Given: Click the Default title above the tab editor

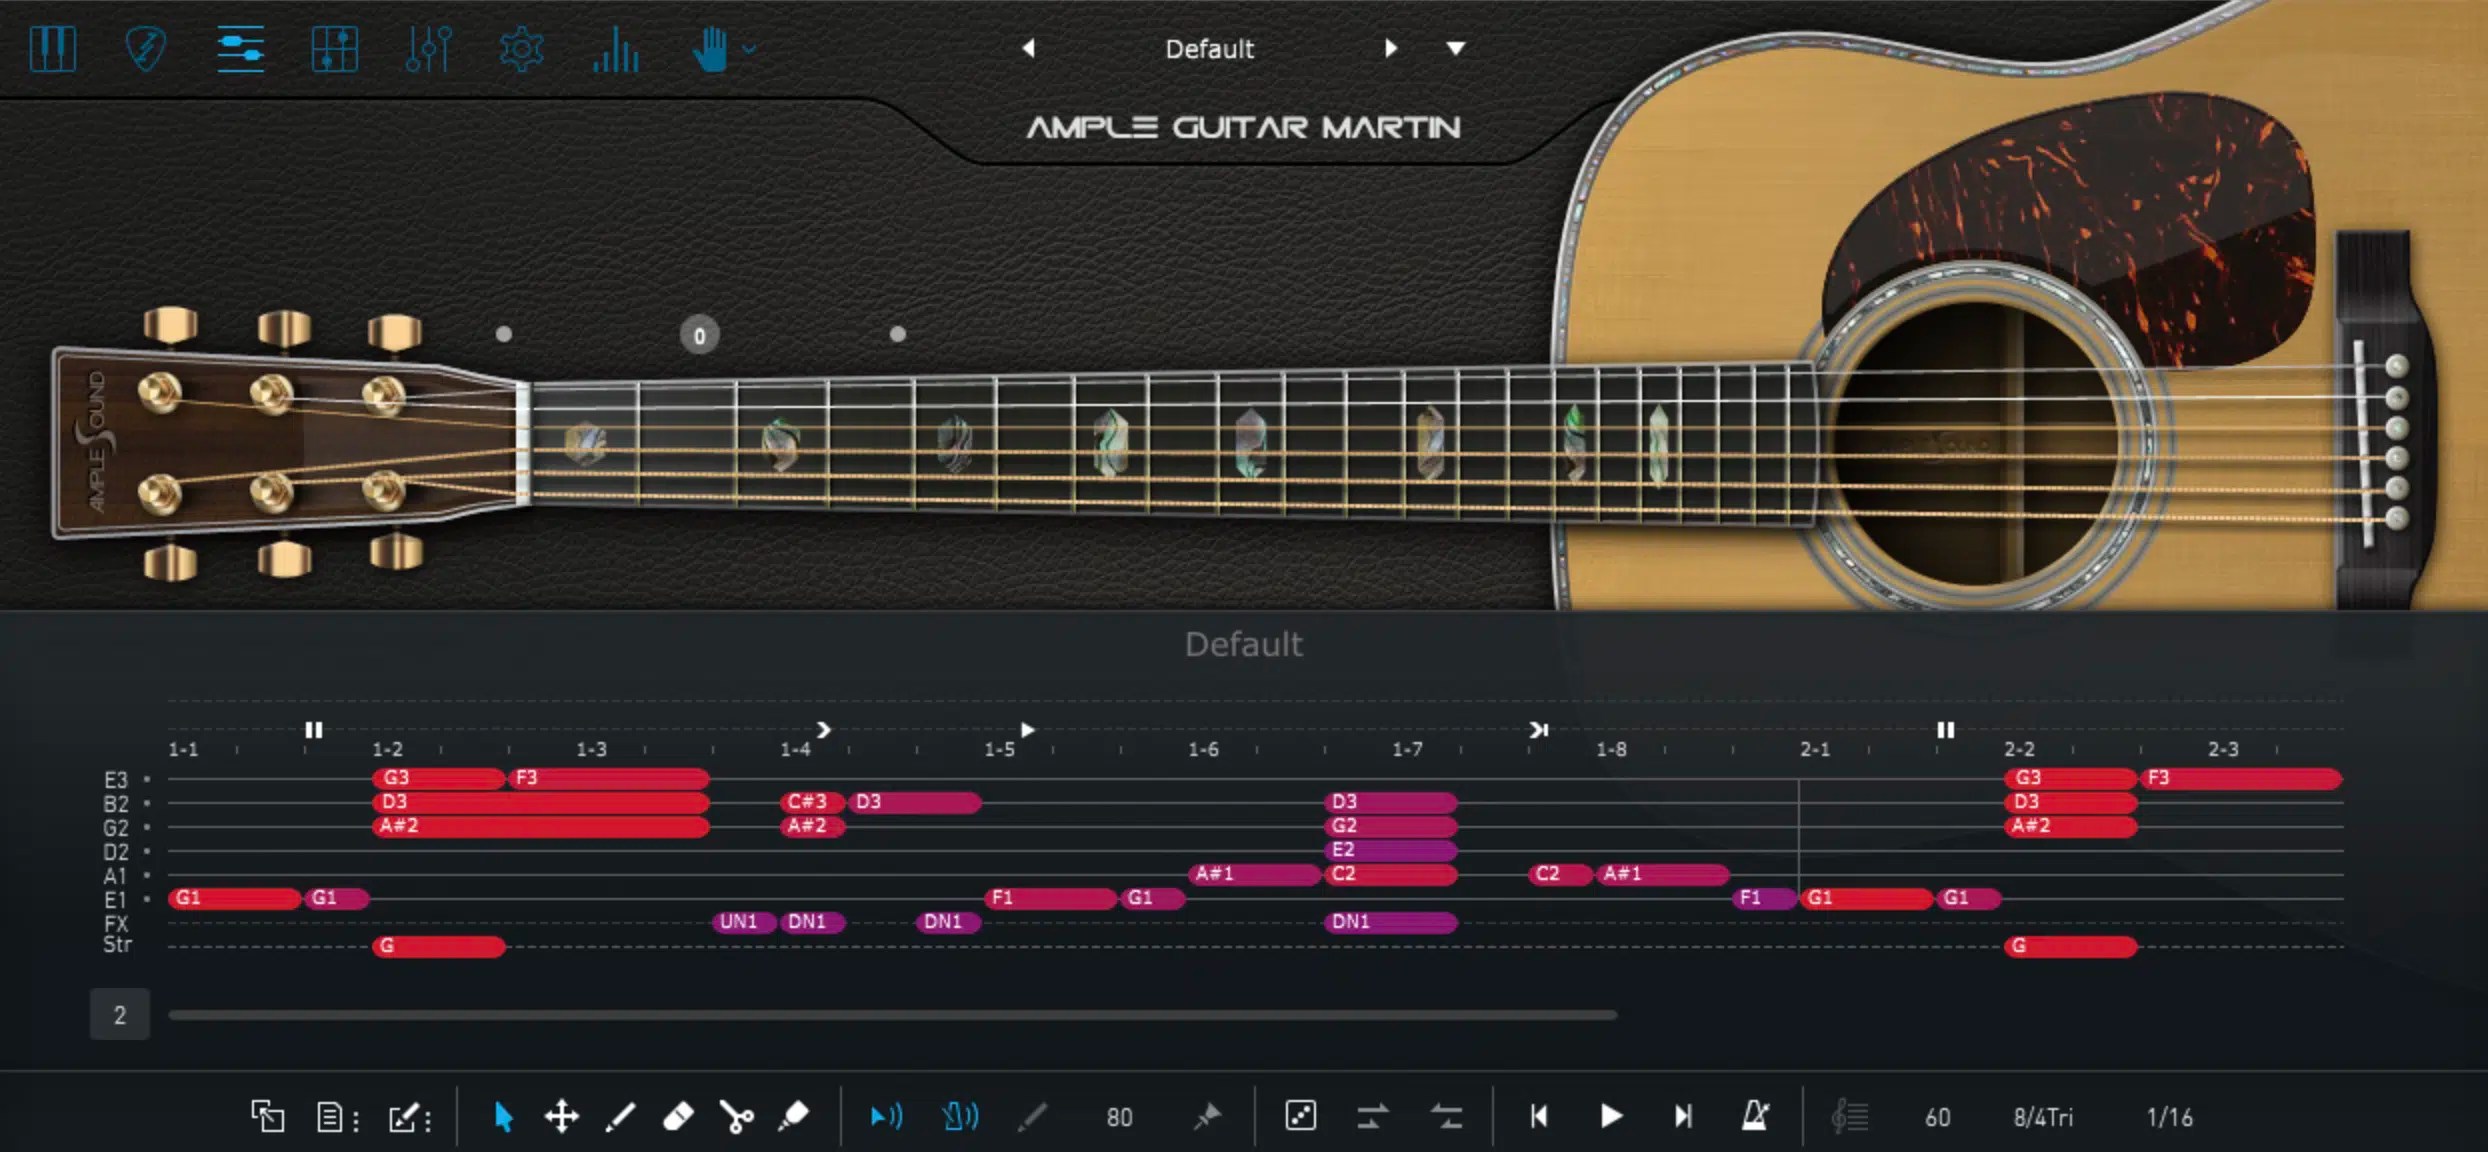Looking at the screenshot, I should coord(1243,645).
